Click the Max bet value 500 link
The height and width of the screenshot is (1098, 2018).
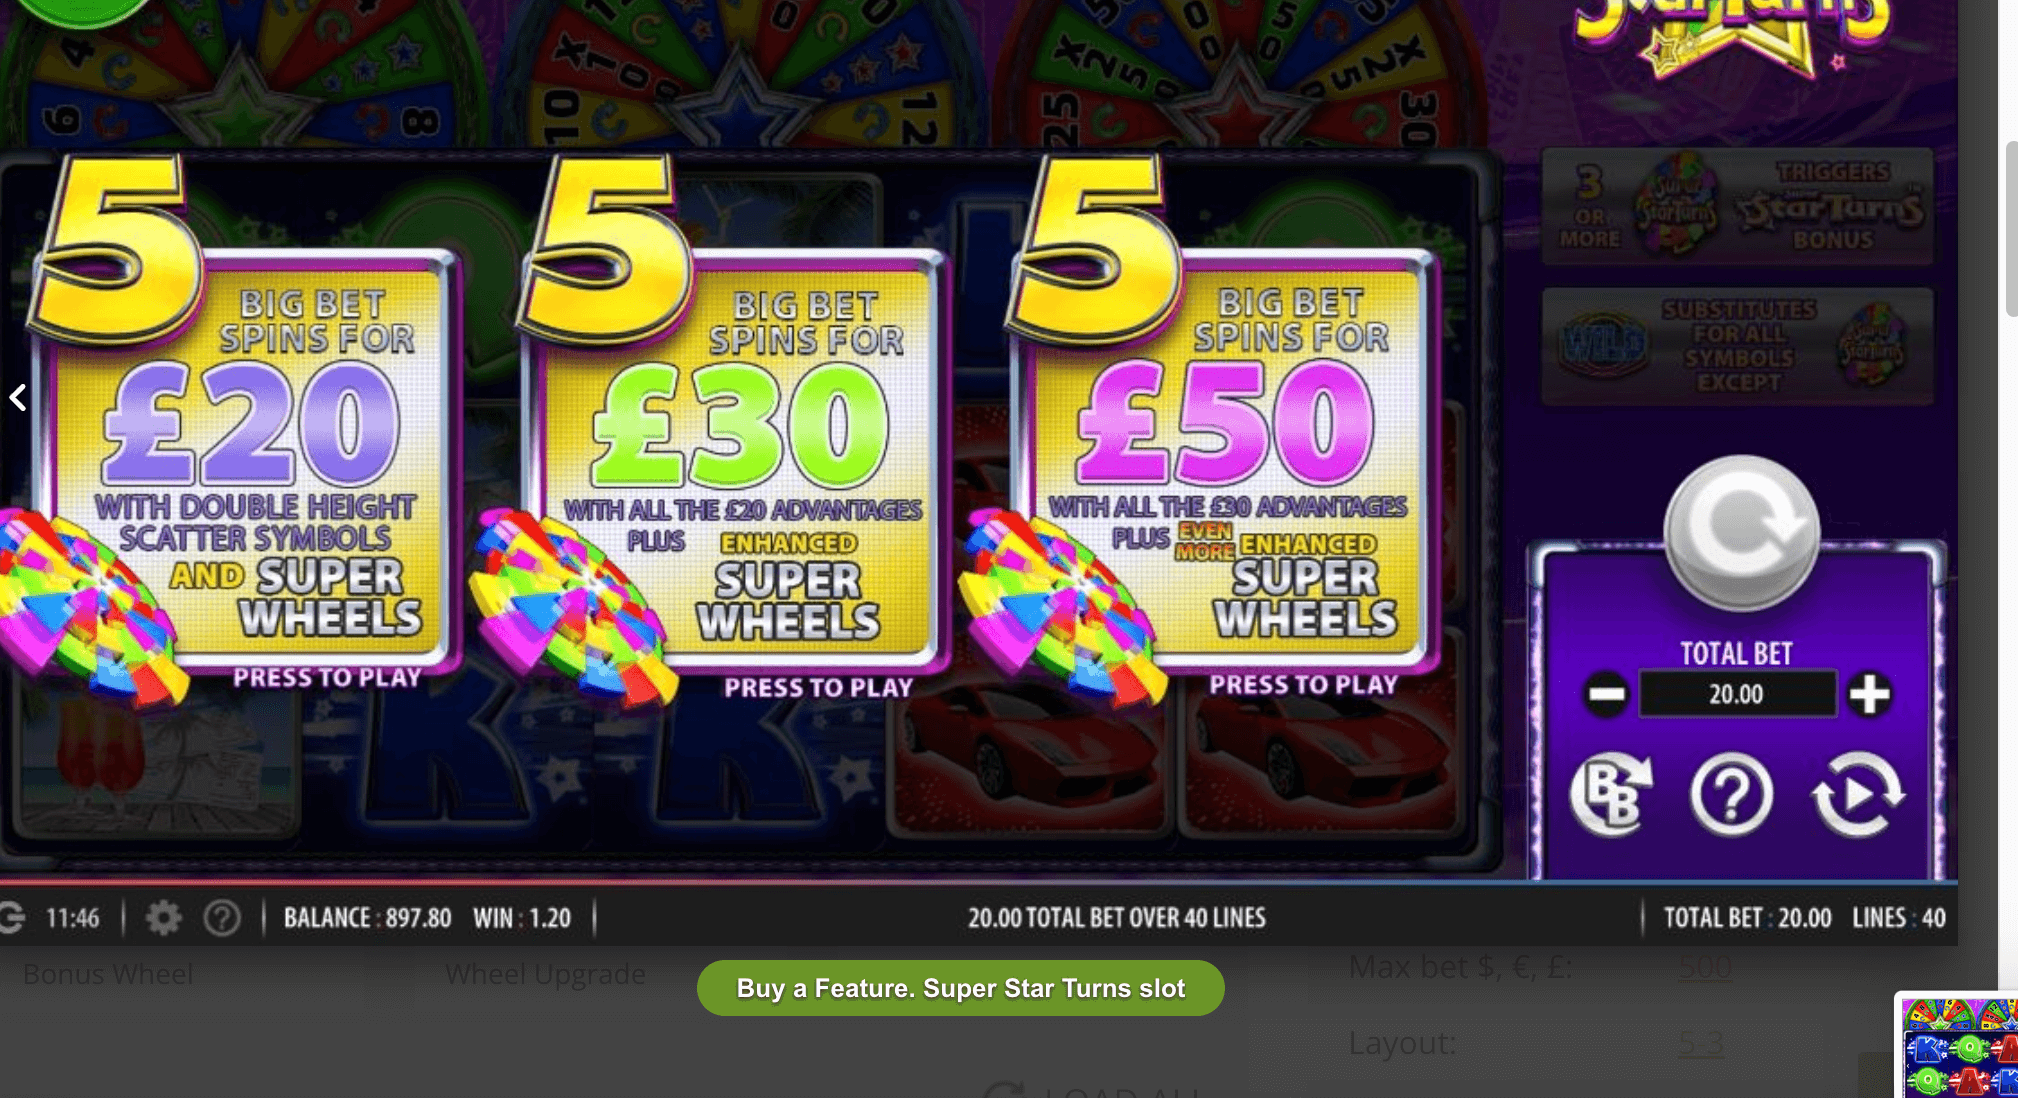pyautogui.click(x=1705, y=967)
